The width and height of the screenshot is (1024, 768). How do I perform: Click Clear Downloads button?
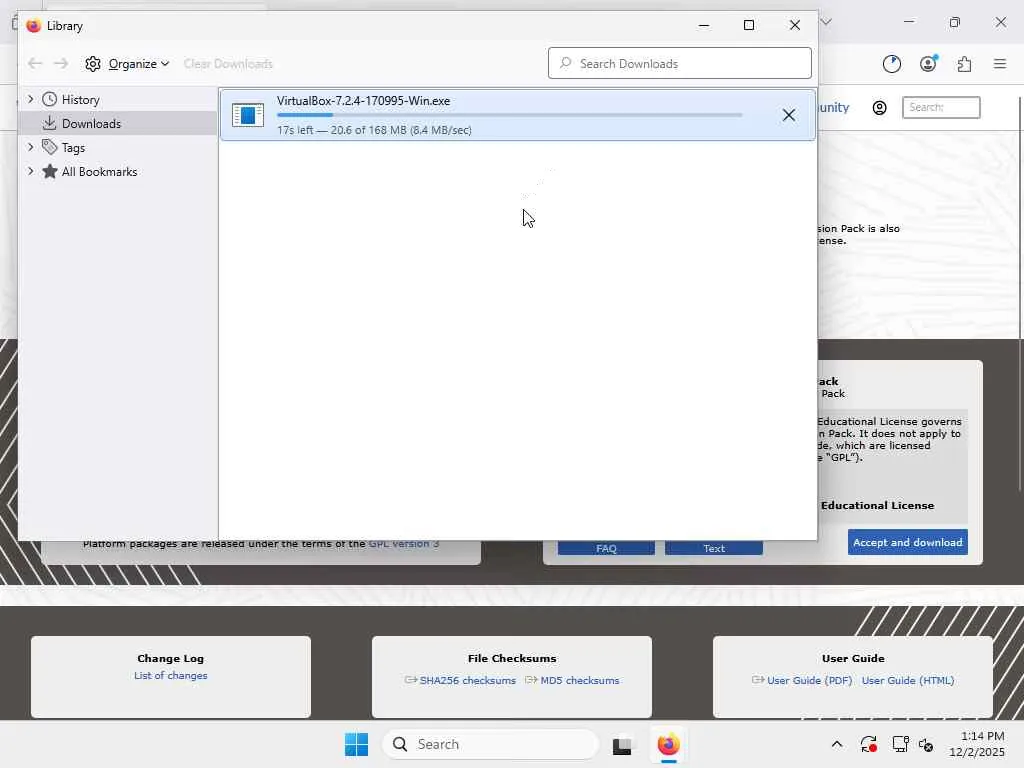click(x=228, y=63)
